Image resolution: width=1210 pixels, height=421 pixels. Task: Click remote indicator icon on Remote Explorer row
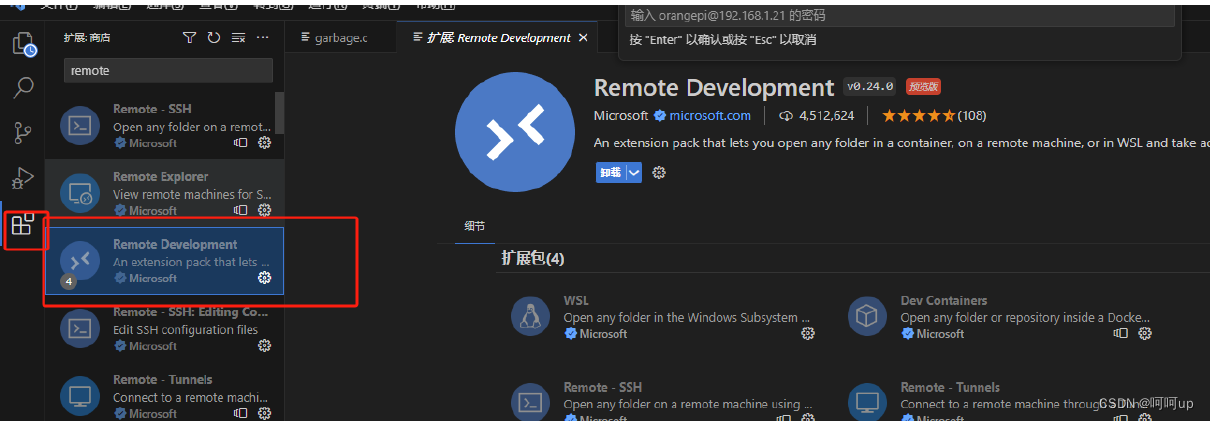[241, 210]
